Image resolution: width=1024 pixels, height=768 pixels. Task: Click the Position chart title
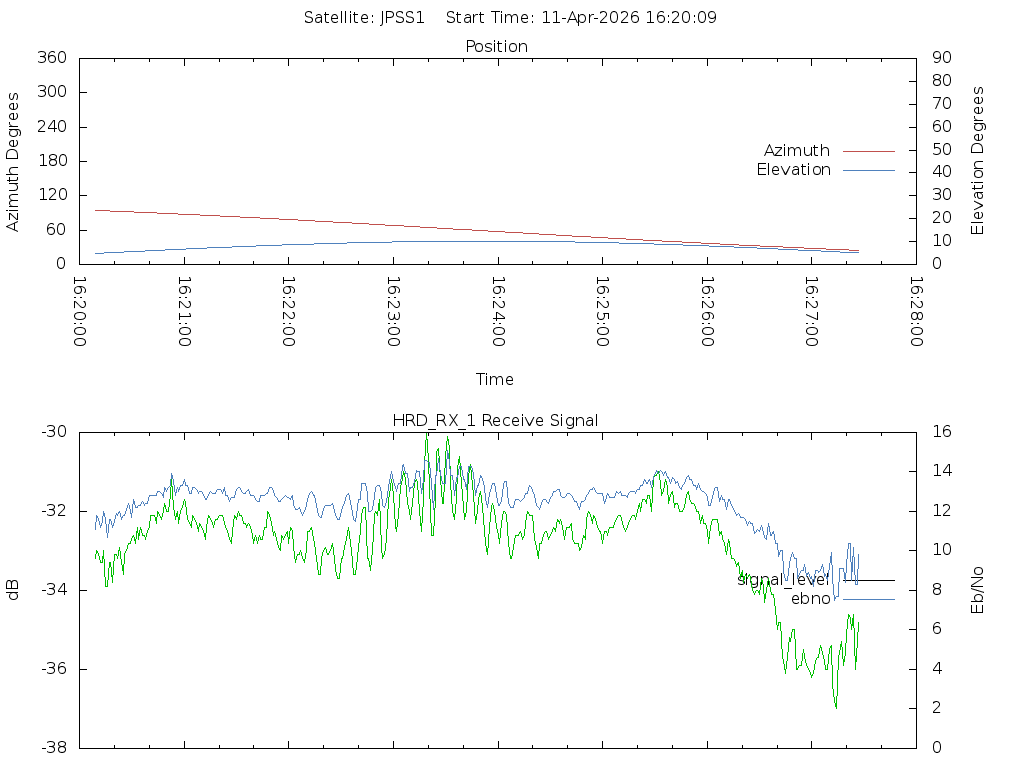(497, 47)
